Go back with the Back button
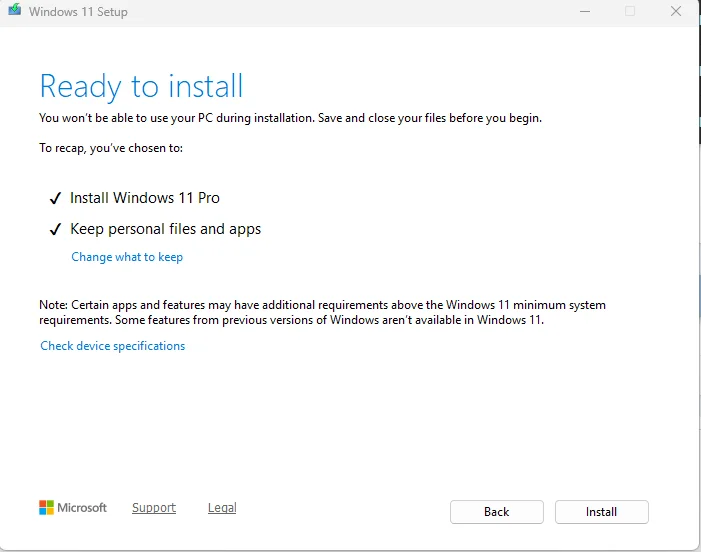701x552 pixels. (x=497, y=512)
